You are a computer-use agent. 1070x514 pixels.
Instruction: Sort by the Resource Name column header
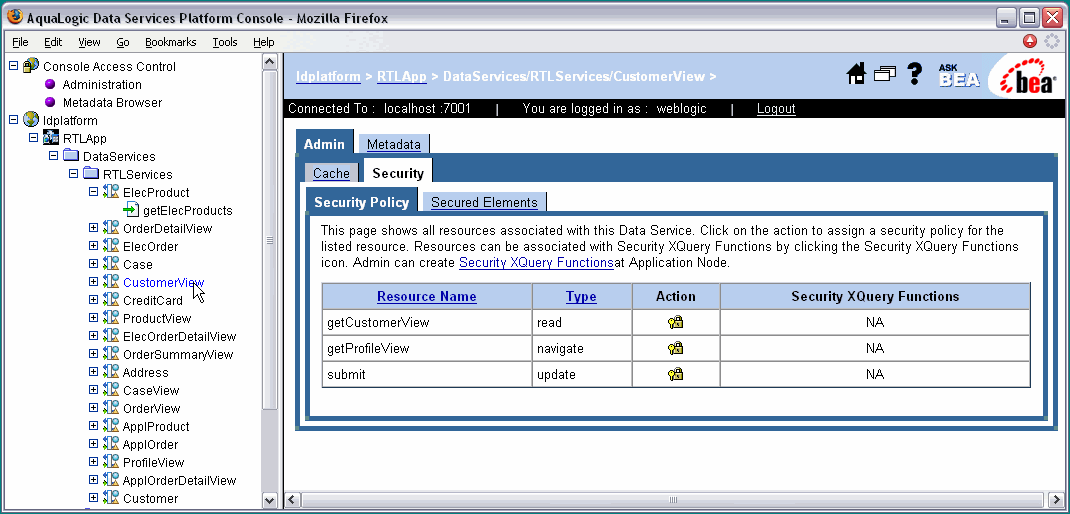click(426, 296)
